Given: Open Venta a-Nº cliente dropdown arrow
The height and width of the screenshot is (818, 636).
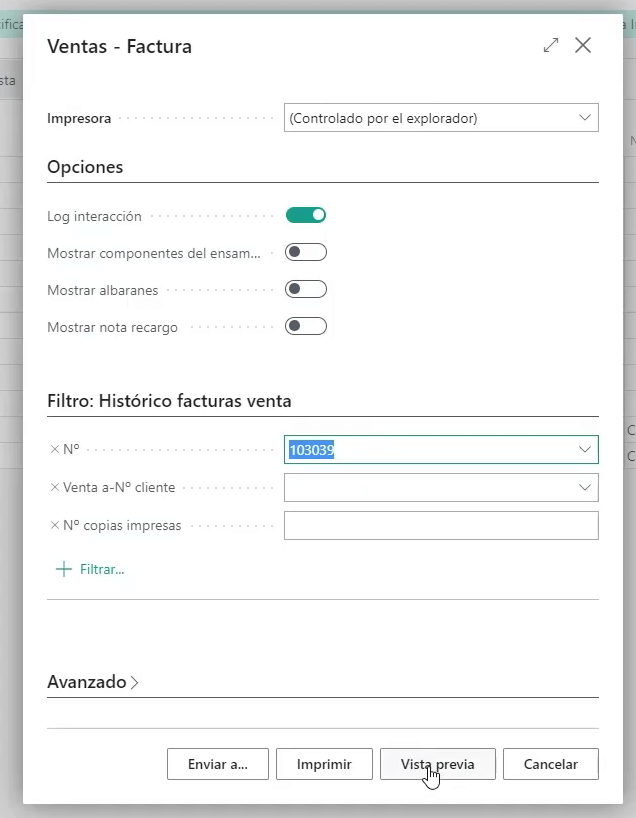Looking at the screenshot, I should [584, 488].
